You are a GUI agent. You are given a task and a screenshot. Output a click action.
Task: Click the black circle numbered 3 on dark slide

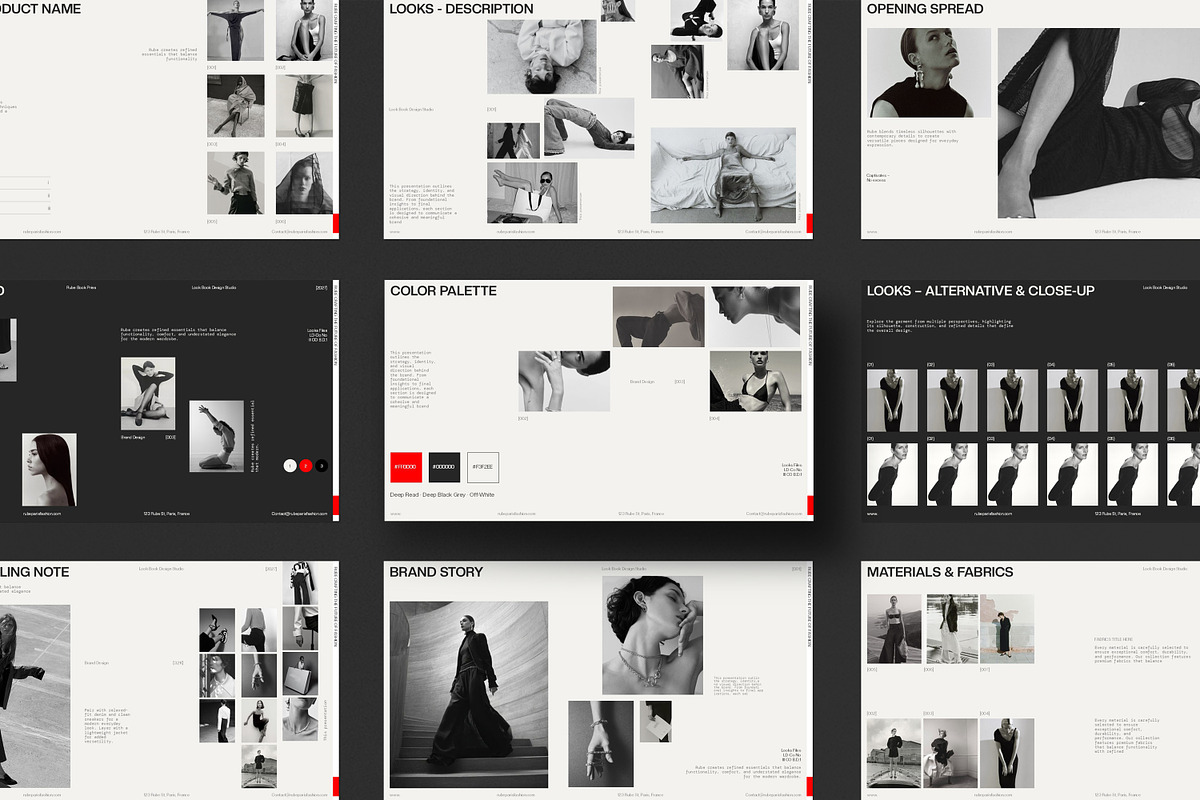(x=322, y=465)
